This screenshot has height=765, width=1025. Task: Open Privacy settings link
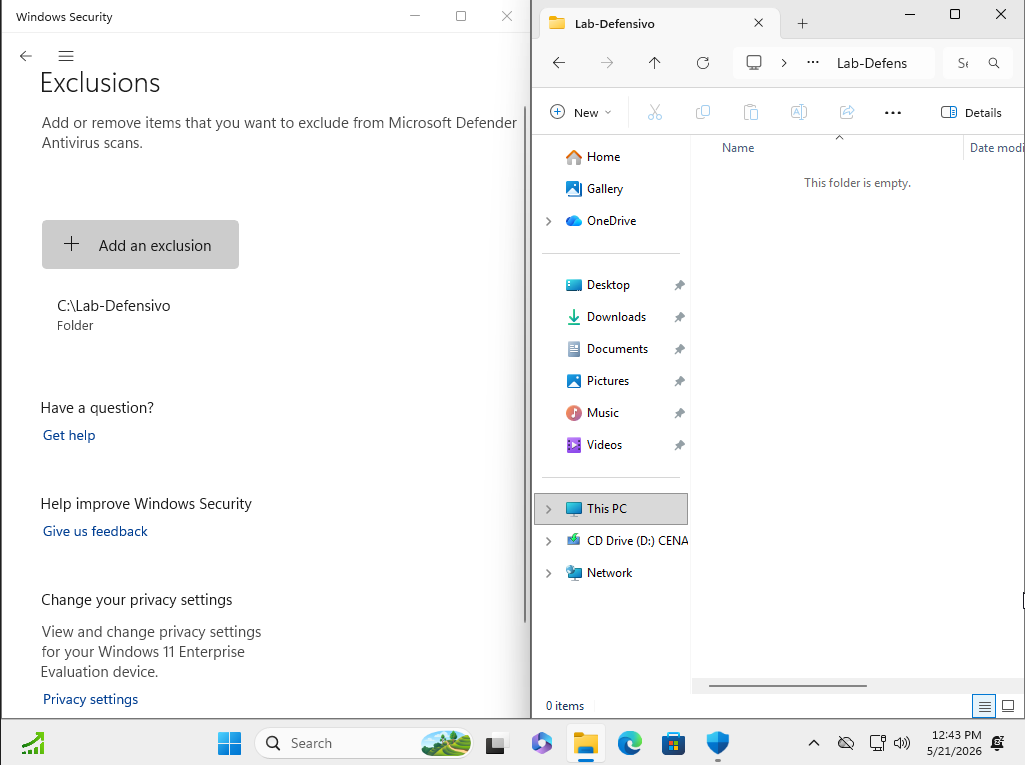point(91,700)
